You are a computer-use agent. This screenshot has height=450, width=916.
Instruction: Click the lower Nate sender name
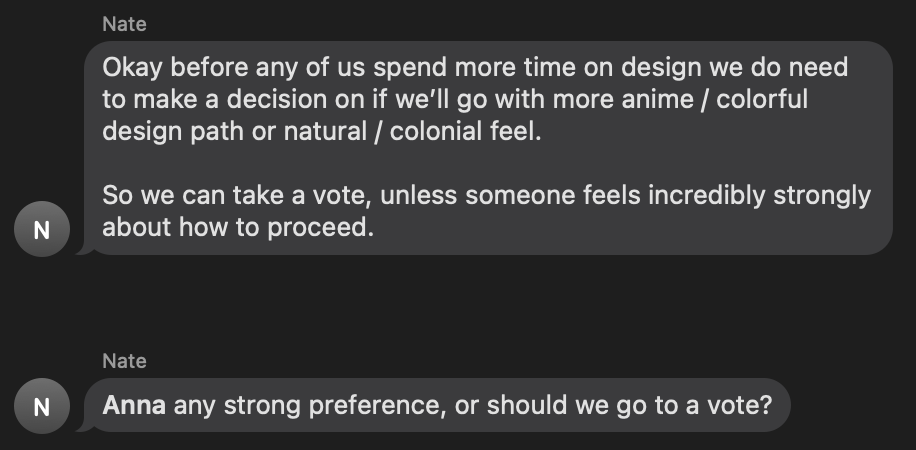[x=124, y=360]
